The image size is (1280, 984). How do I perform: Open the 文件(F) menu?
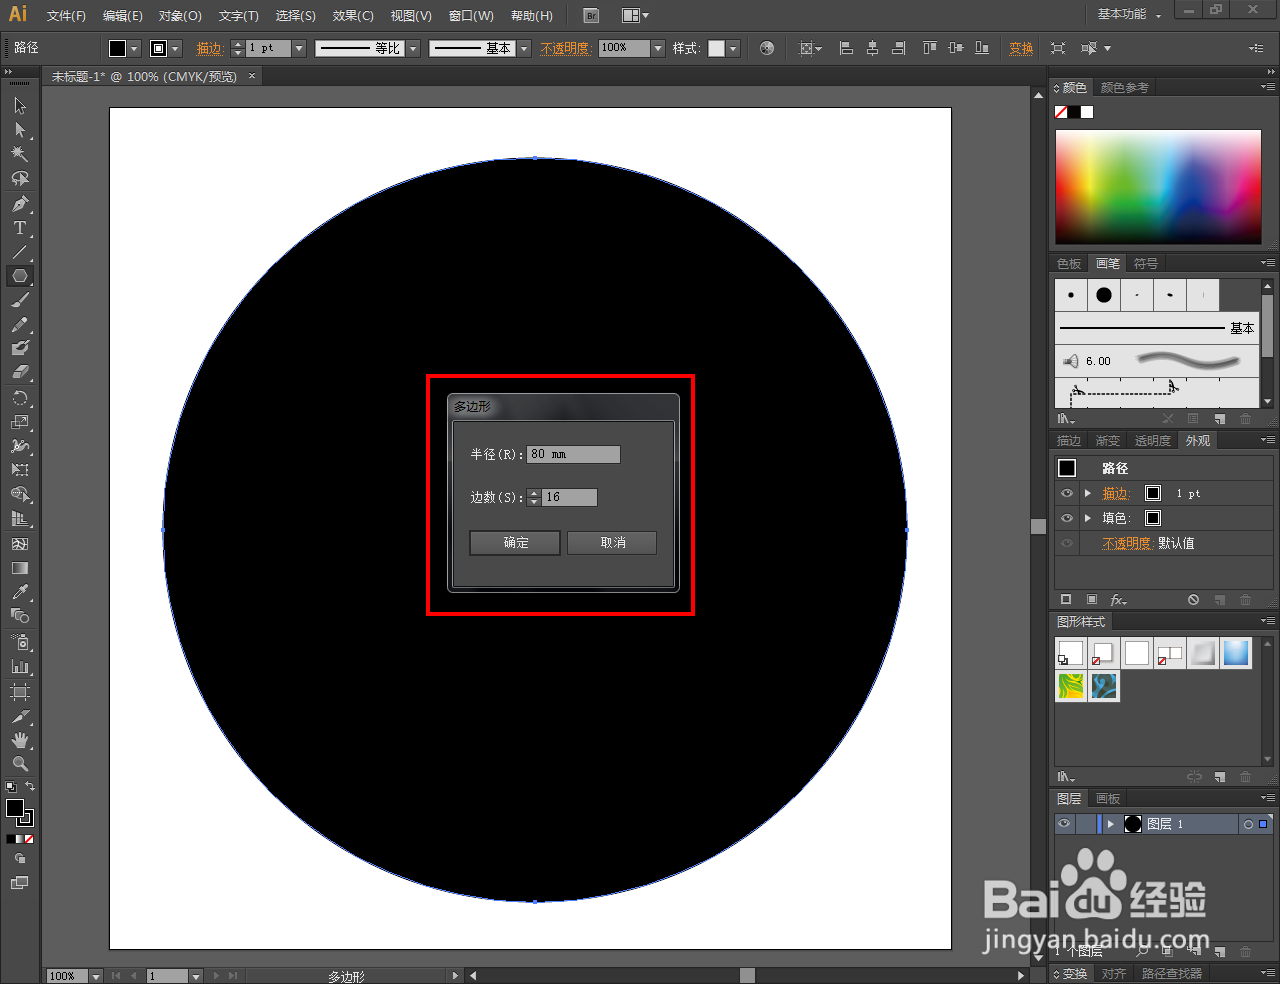point(66,16)
